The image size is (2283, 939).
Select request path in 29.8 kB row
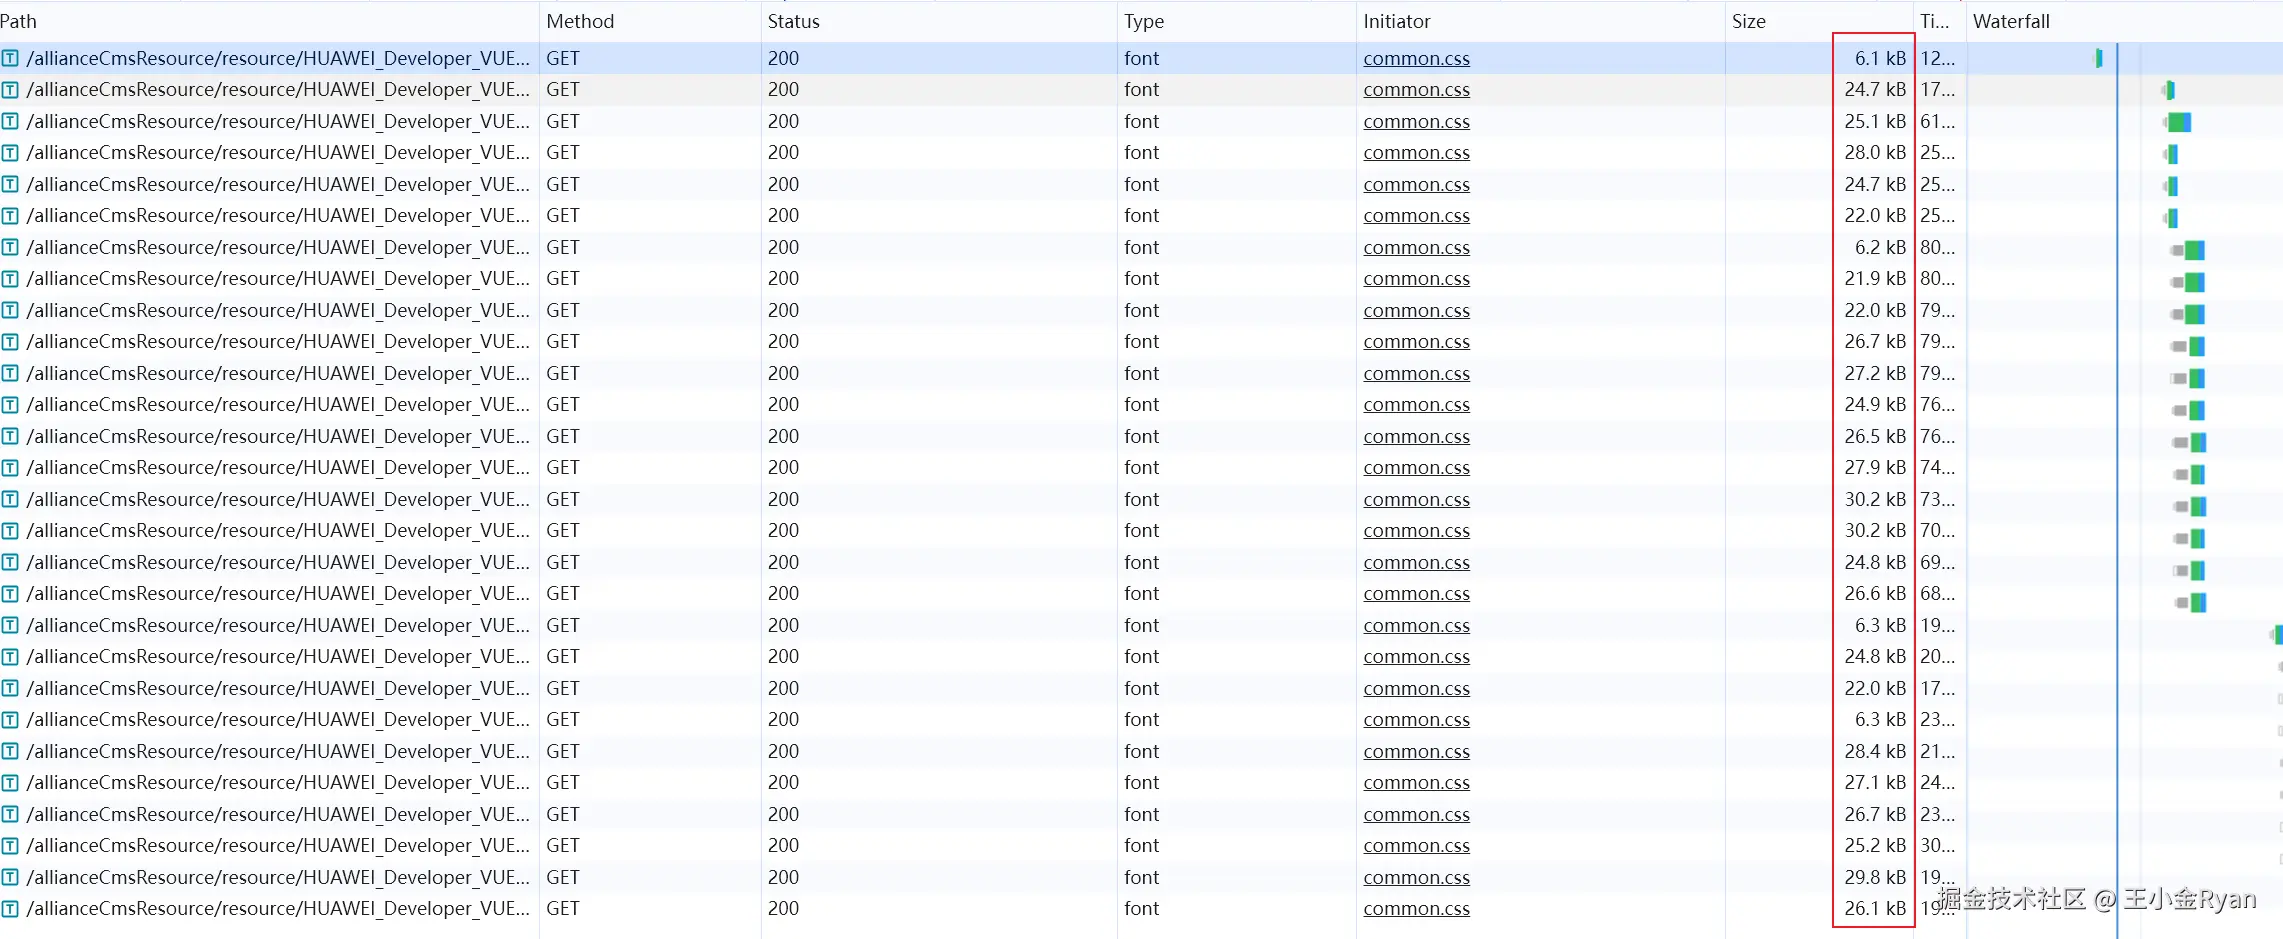[278, 877]
